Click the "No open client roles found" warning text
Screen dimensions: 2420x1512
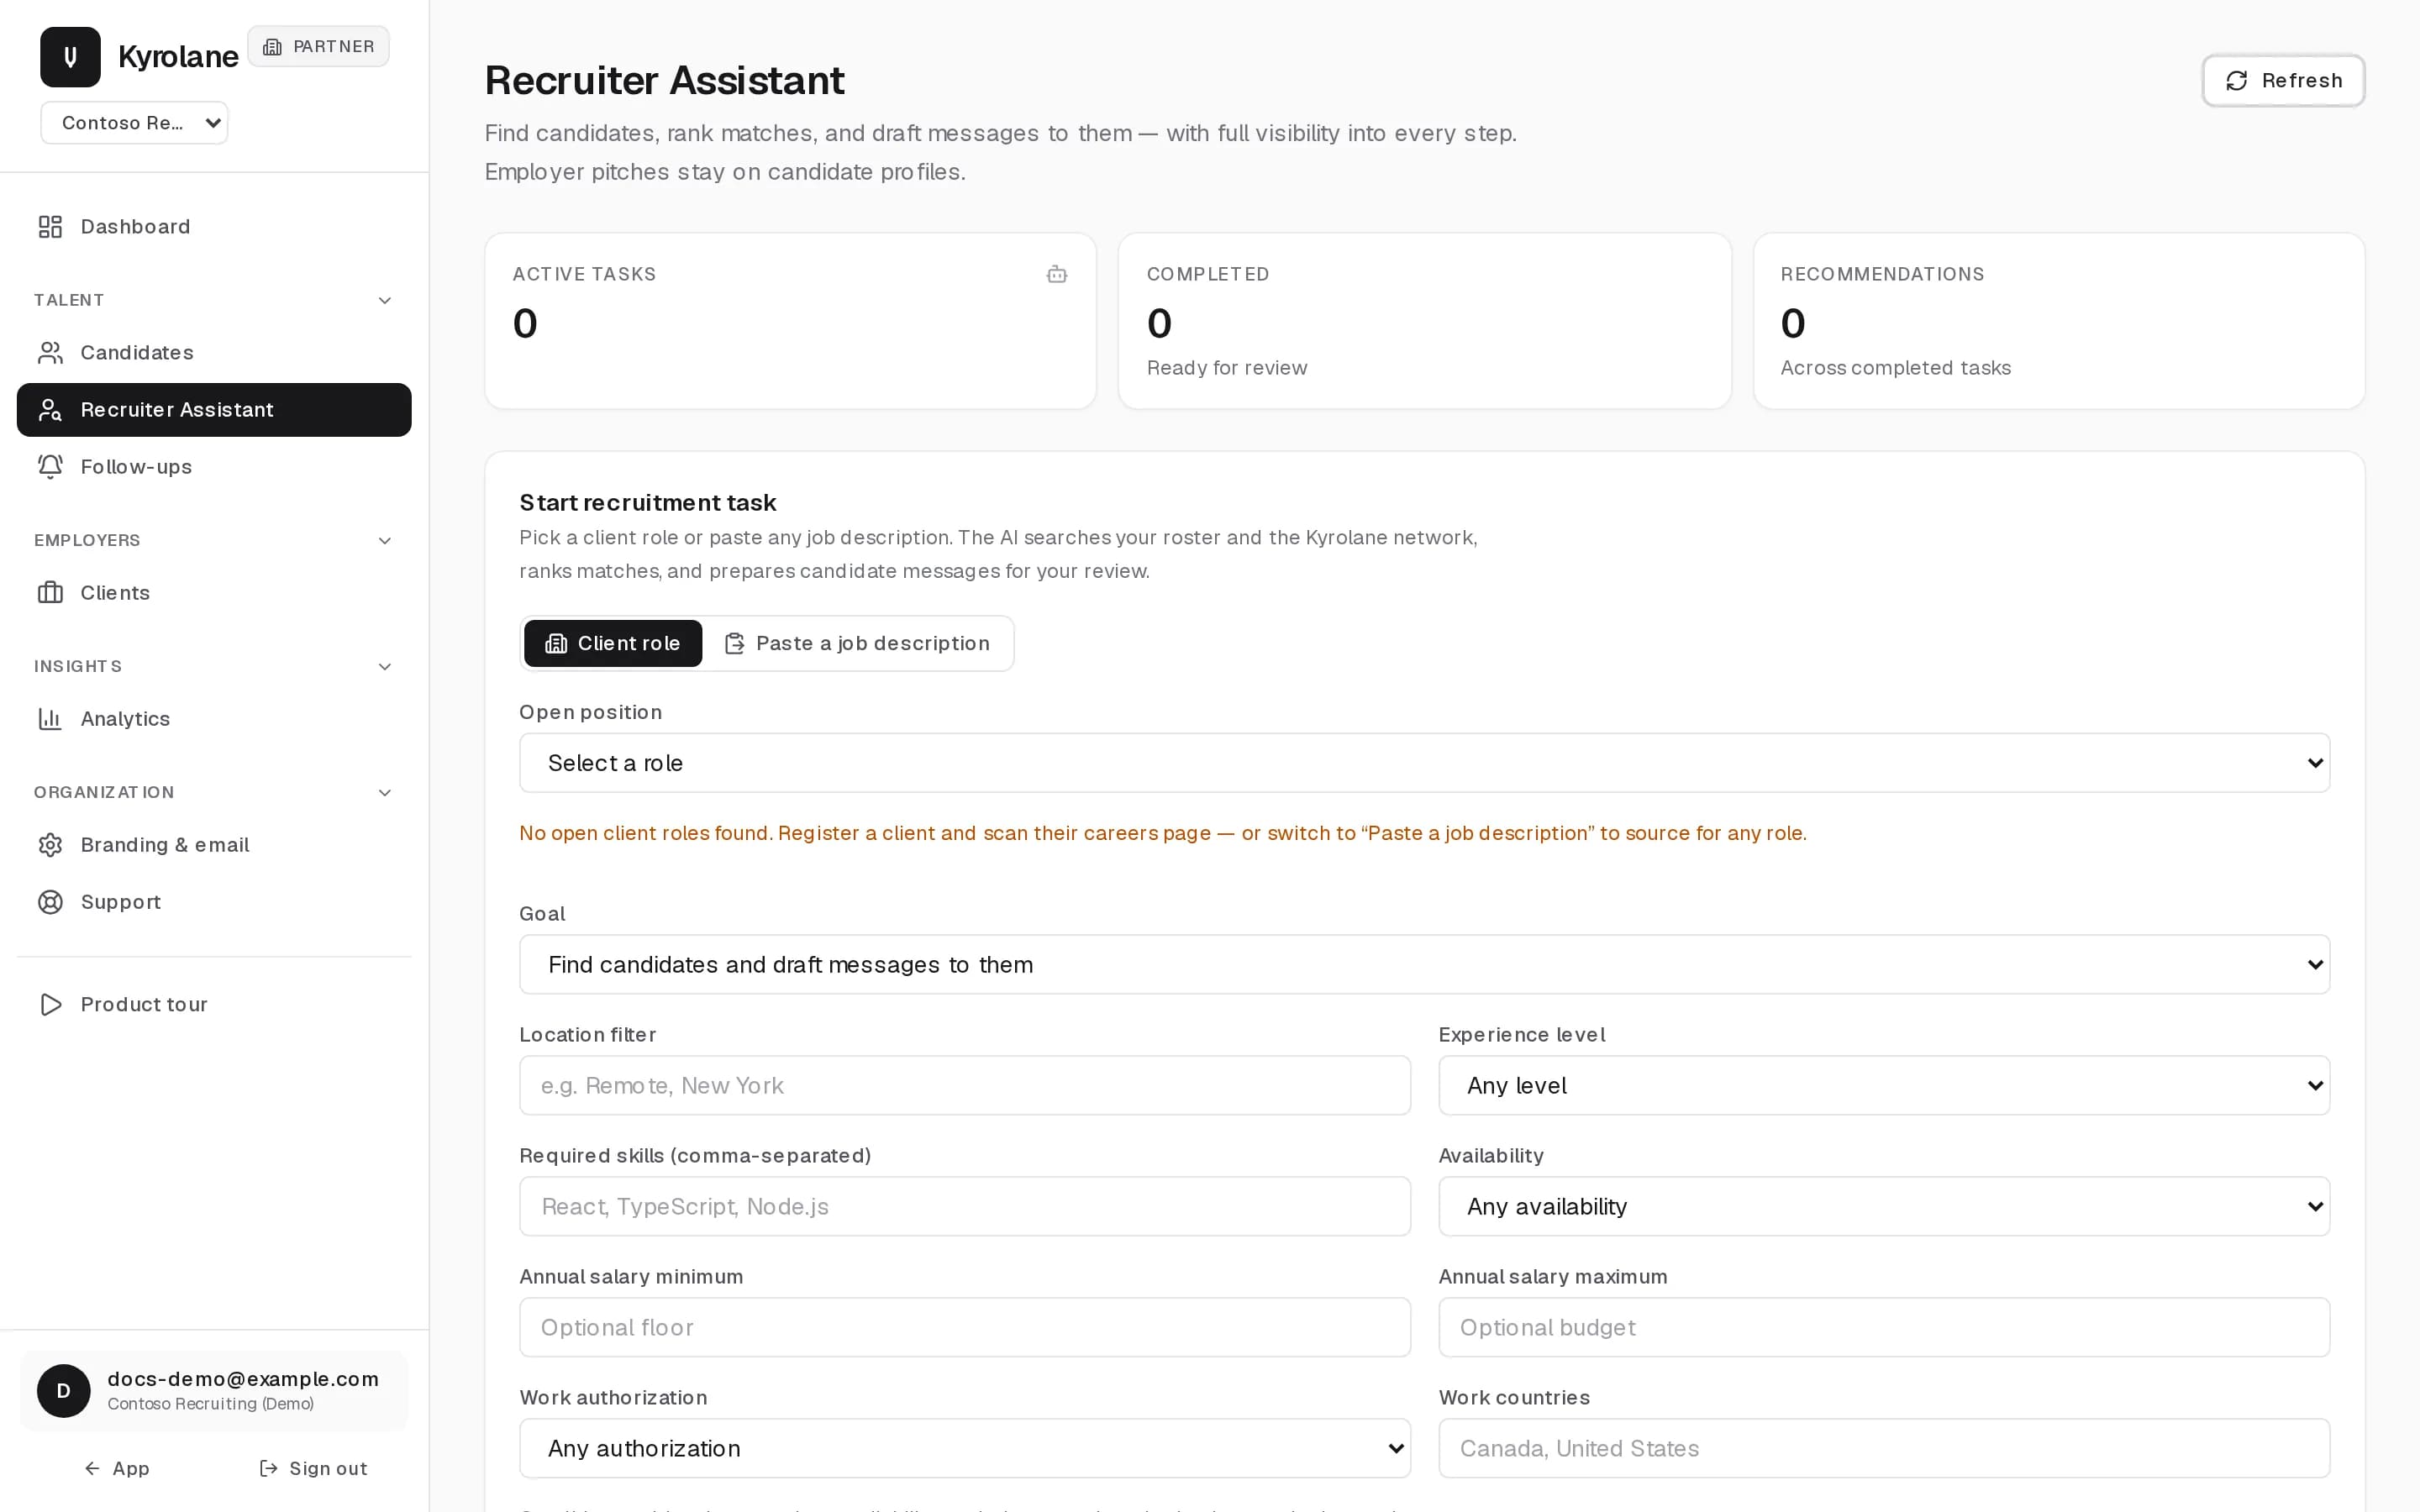tap(1162, 833)
